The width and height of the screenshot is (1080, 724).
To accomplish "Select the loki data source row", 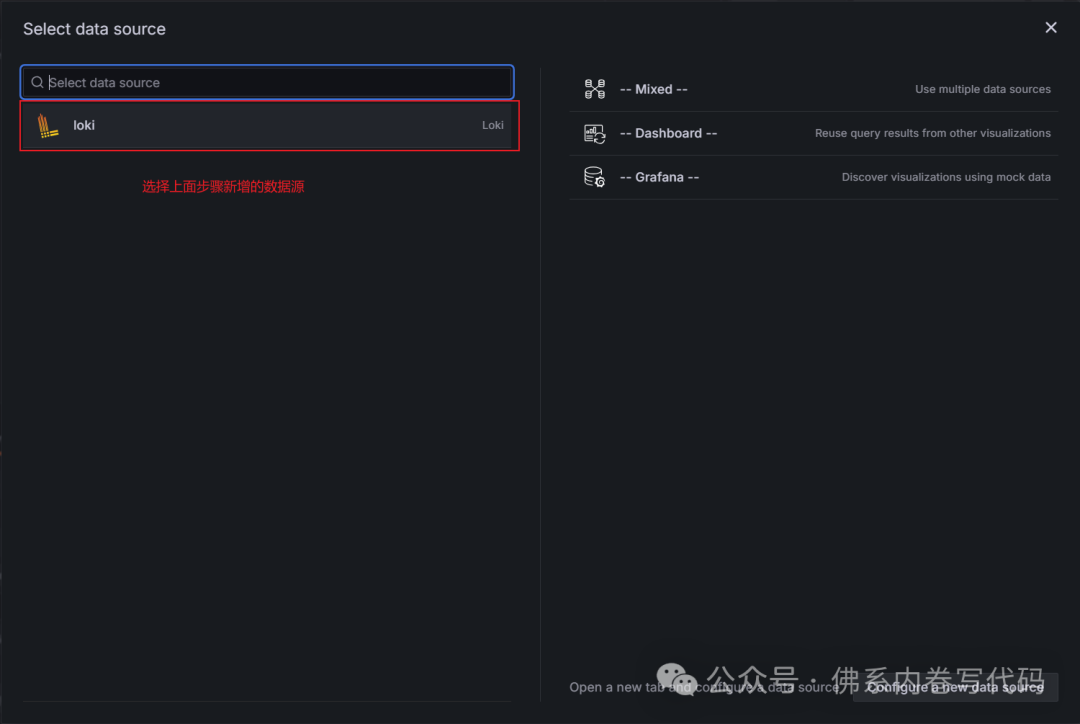I will pos(269,125).
